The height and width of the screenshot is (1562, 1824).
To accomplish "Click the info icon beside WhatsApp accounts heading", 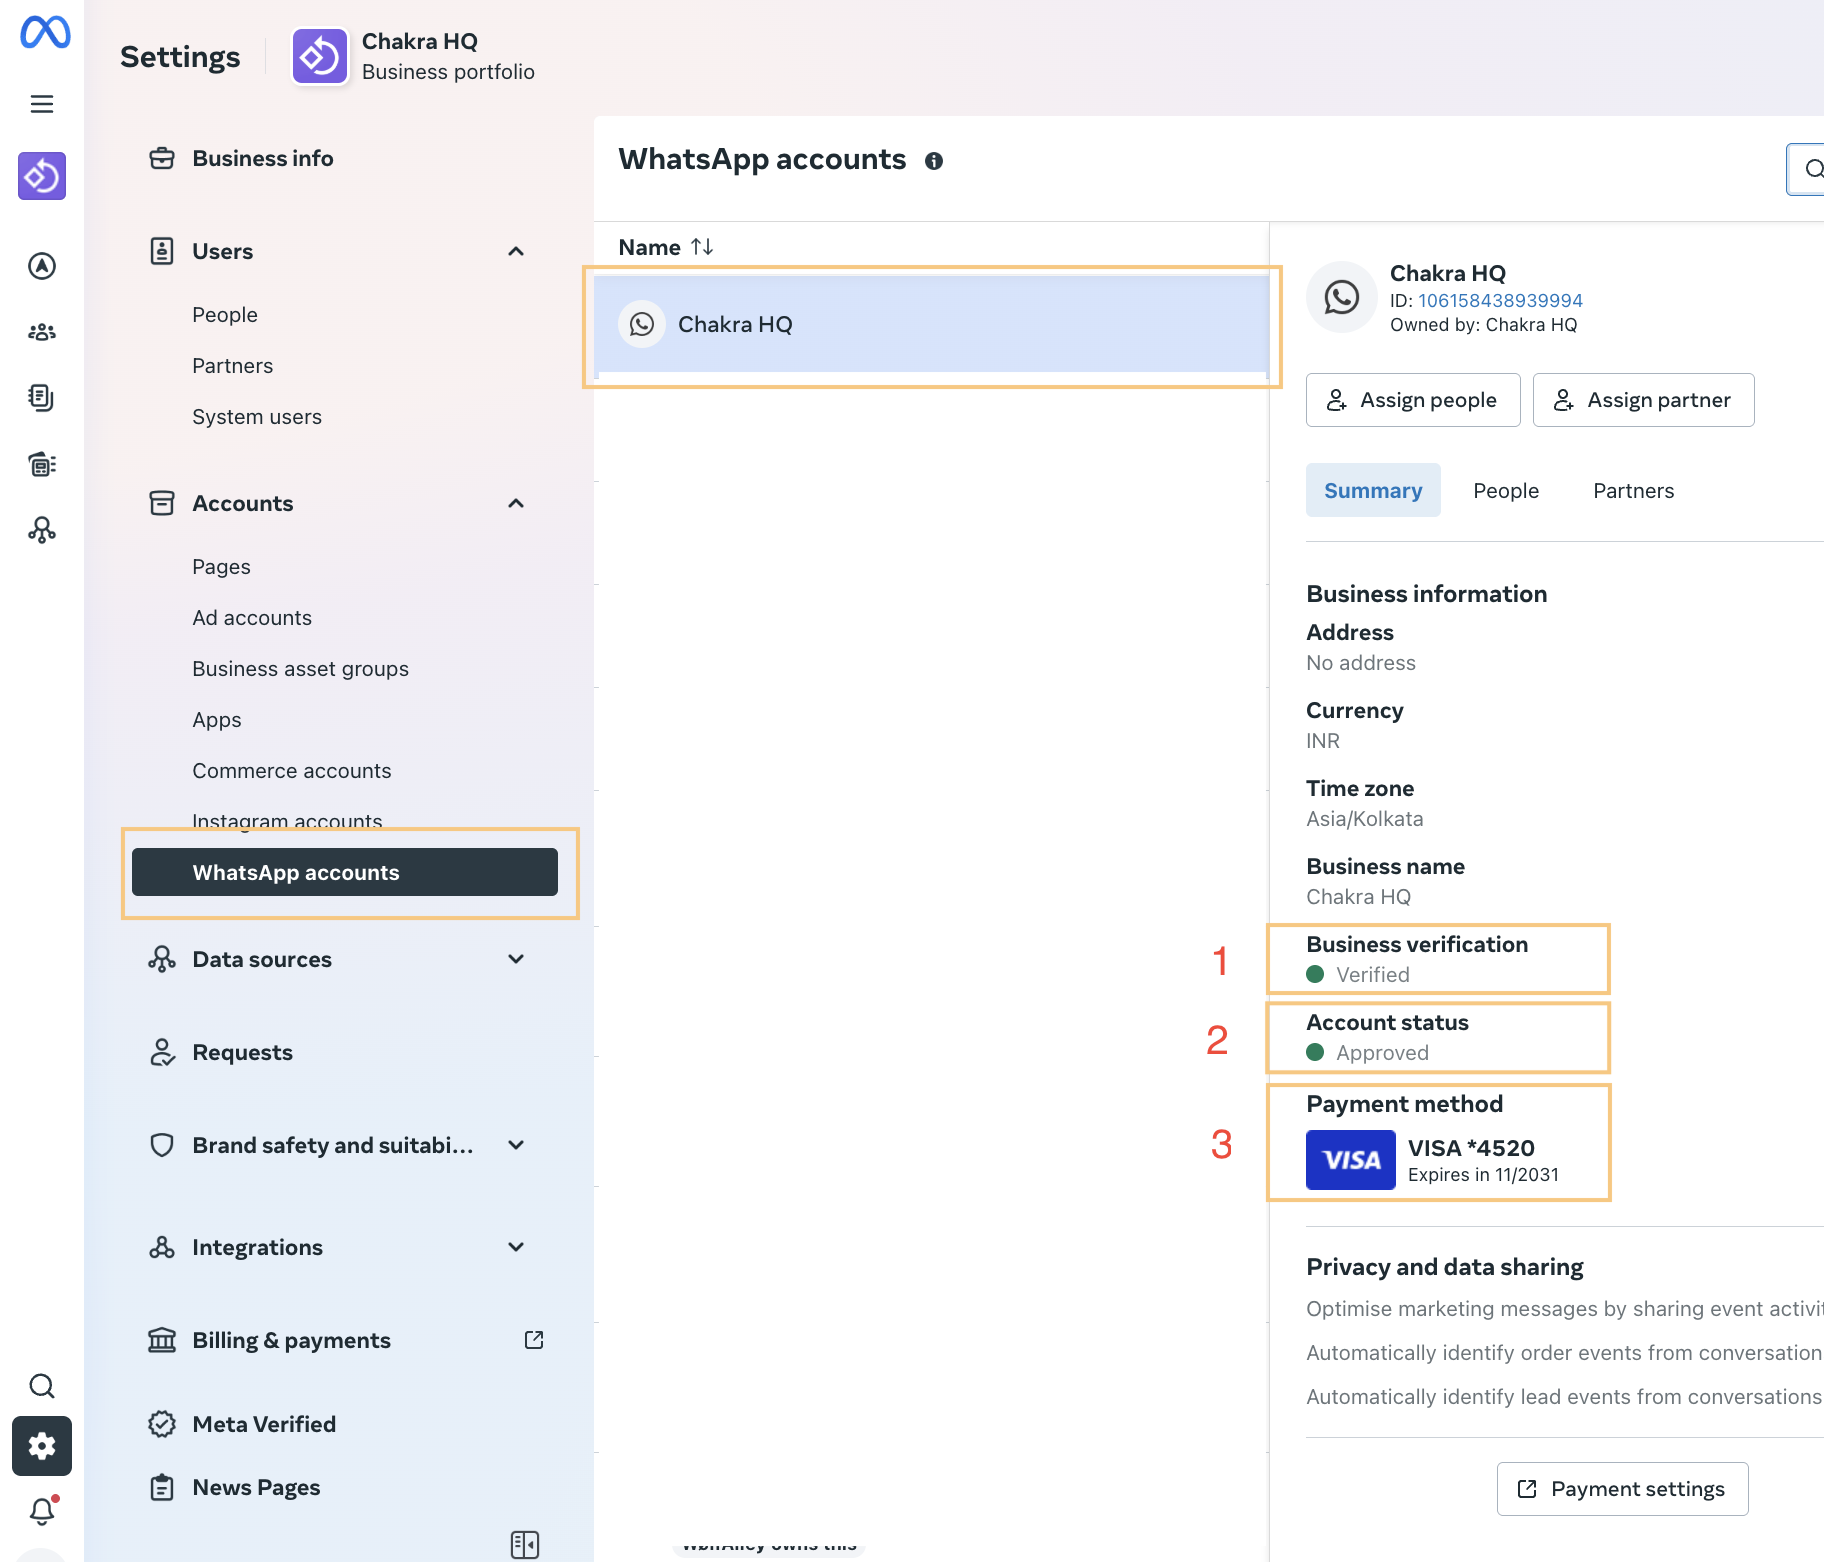I will [934, 161].
